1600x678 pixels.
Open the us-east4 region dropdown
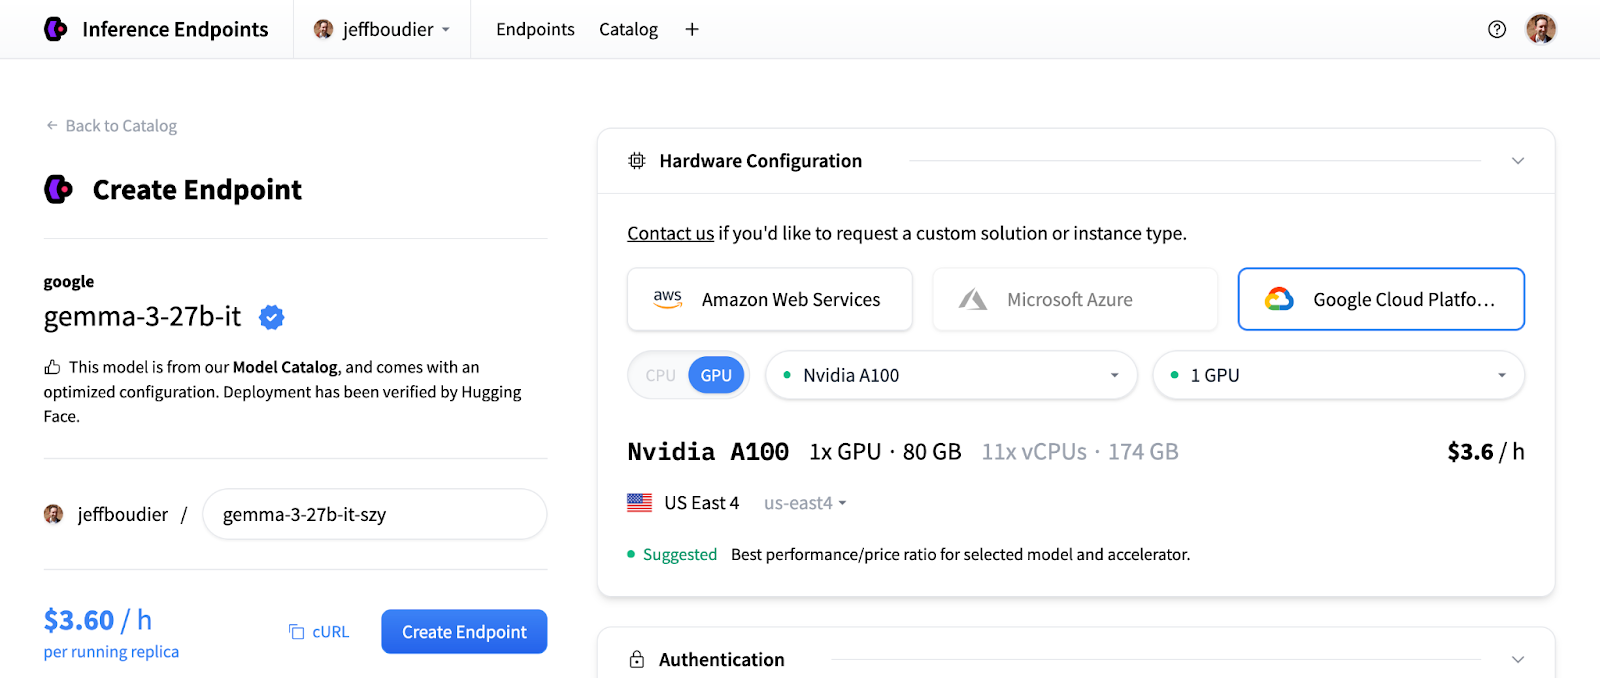tap(805, 503)
